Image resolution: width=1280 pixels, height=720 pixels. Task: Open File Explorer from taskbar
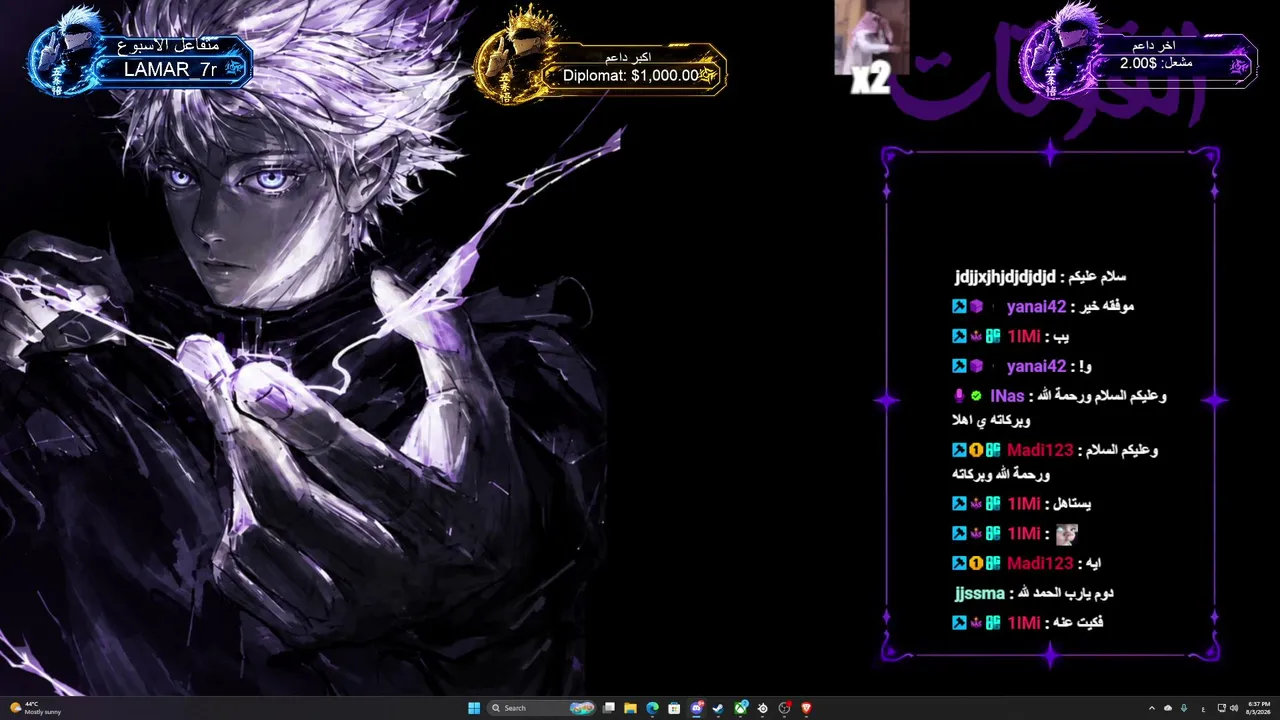tap(630, 708)
